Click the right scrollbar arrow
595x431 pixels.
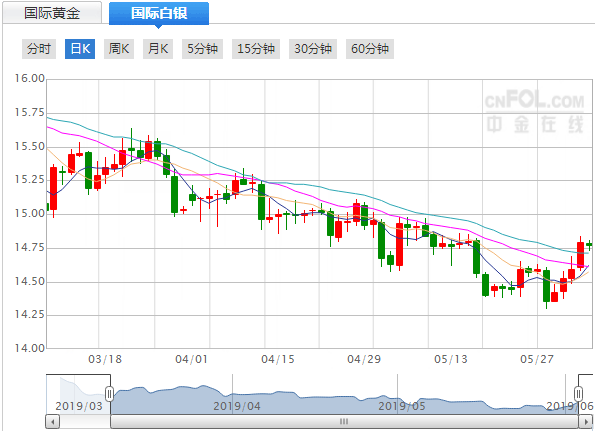(585, 422)
